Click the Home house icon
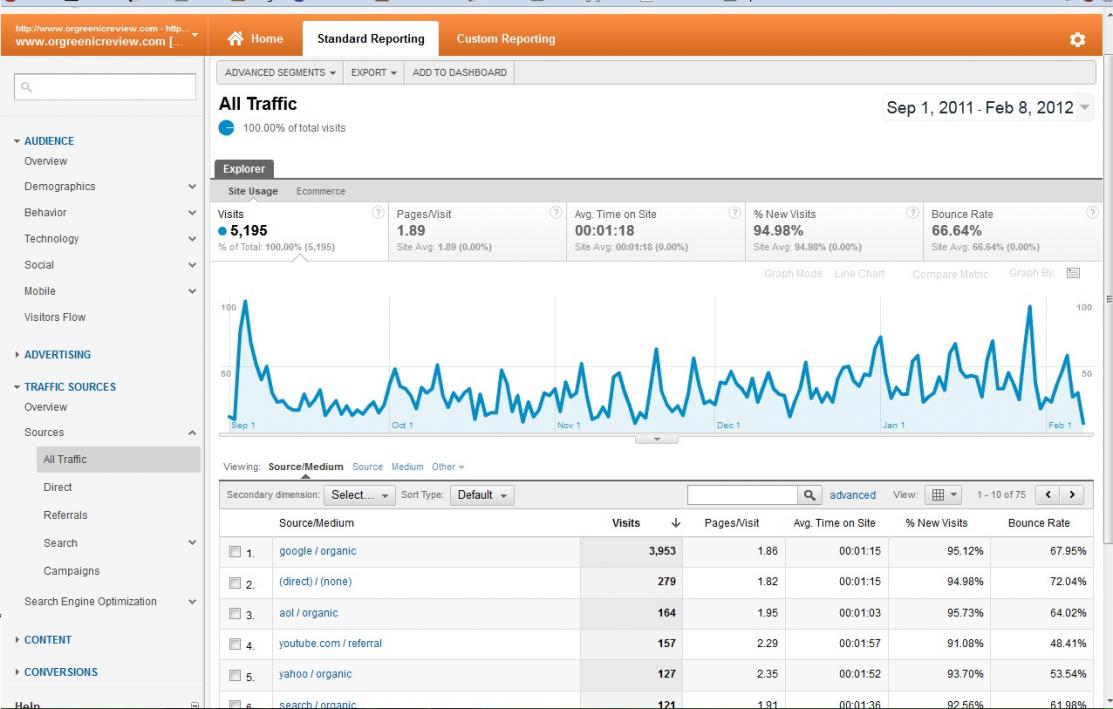Image resolution: width=1113 pixels, height=709 pixels. point(236,38)
